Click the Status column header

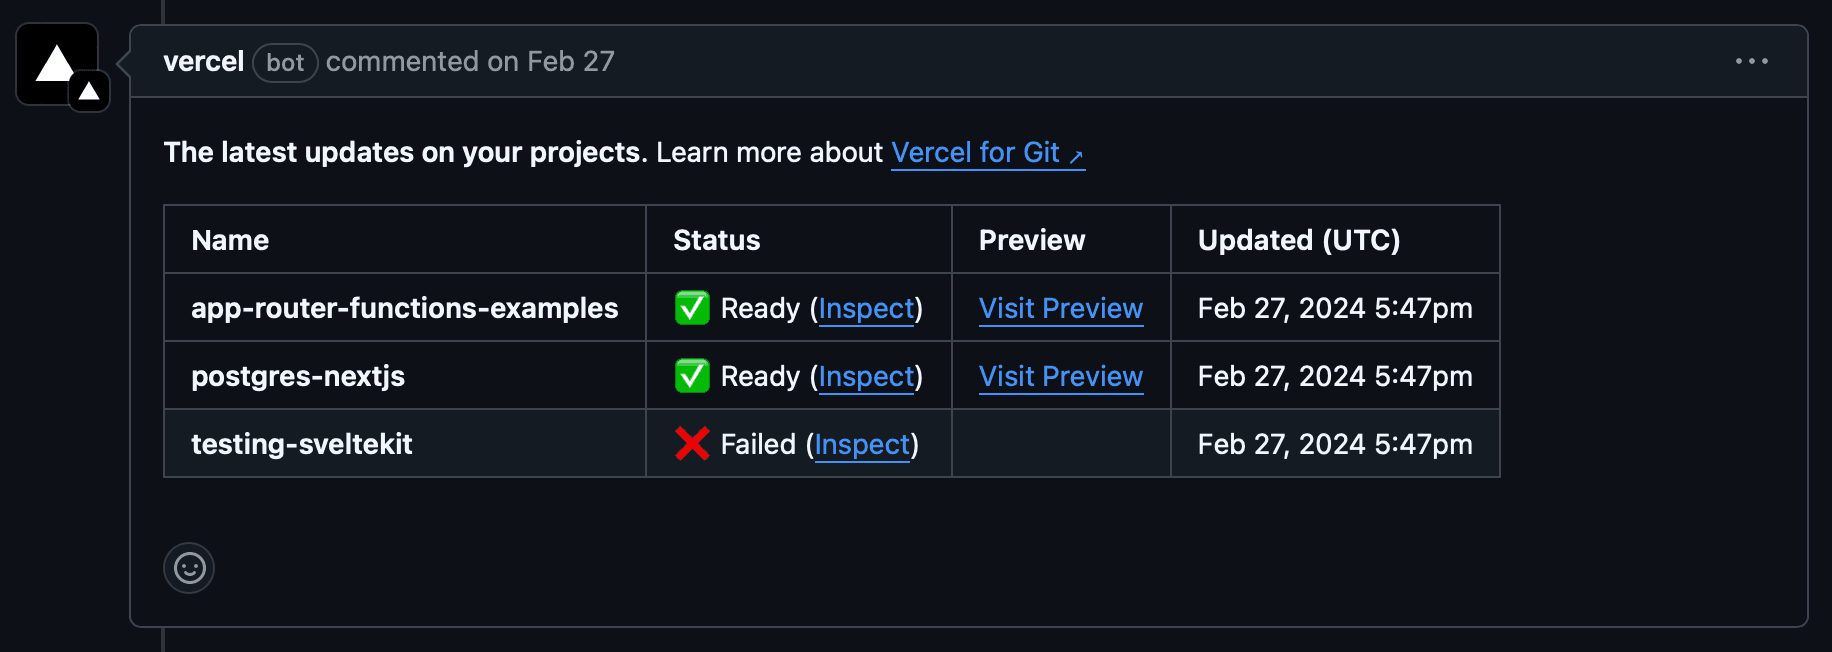(716, 239)
